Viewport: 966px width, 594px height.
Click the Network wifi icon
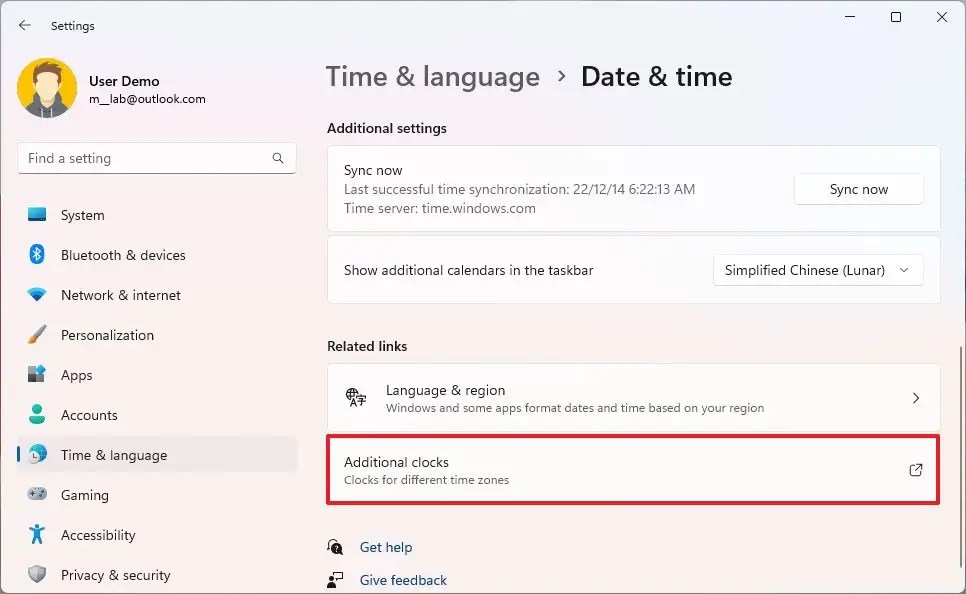click(x=37, y=295)
